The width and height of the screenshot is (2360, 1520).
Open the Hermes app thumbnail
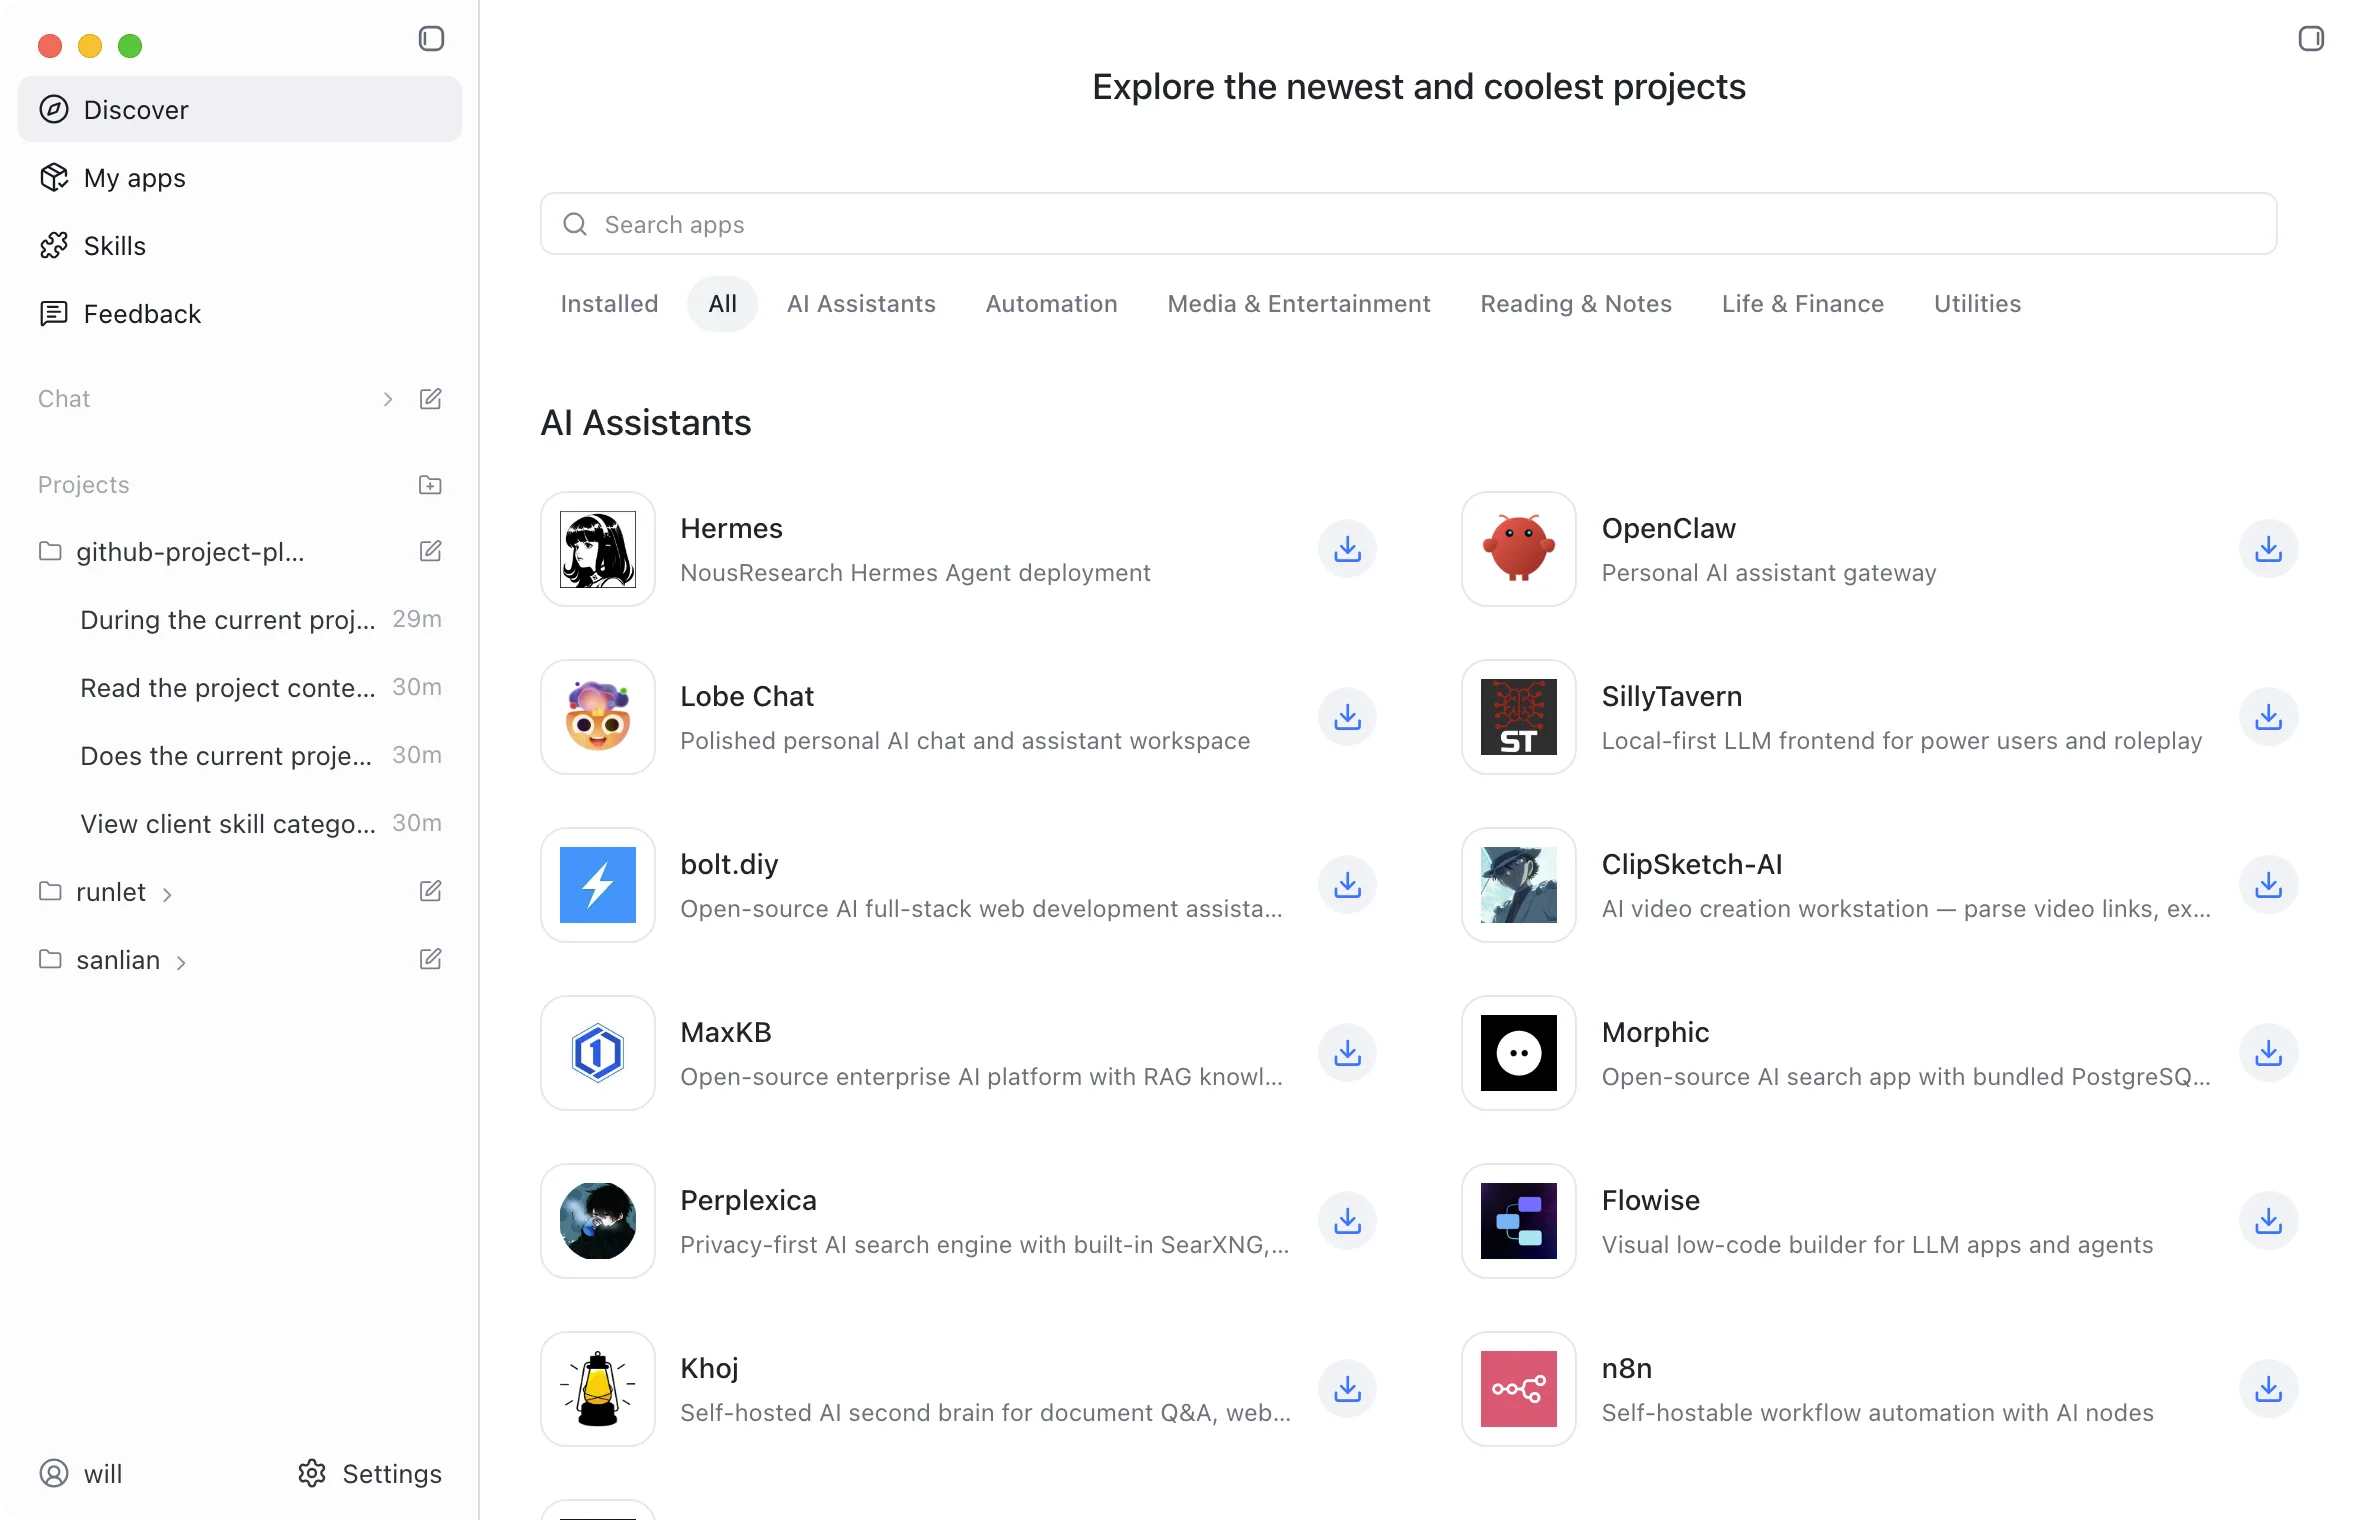(598, 549)
